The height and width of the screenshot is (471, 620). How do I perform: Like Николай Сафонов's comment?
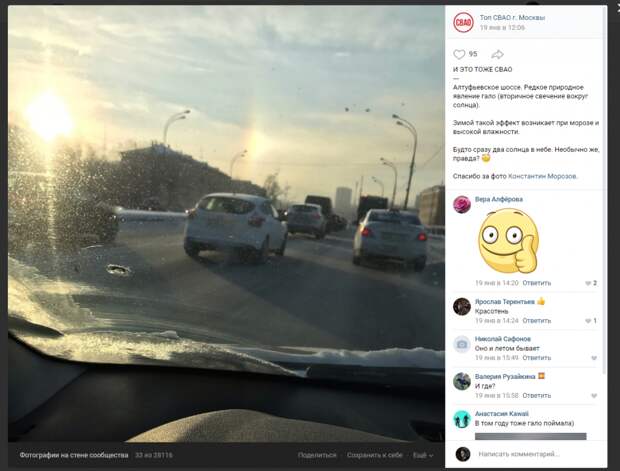[x=594, y=358]
